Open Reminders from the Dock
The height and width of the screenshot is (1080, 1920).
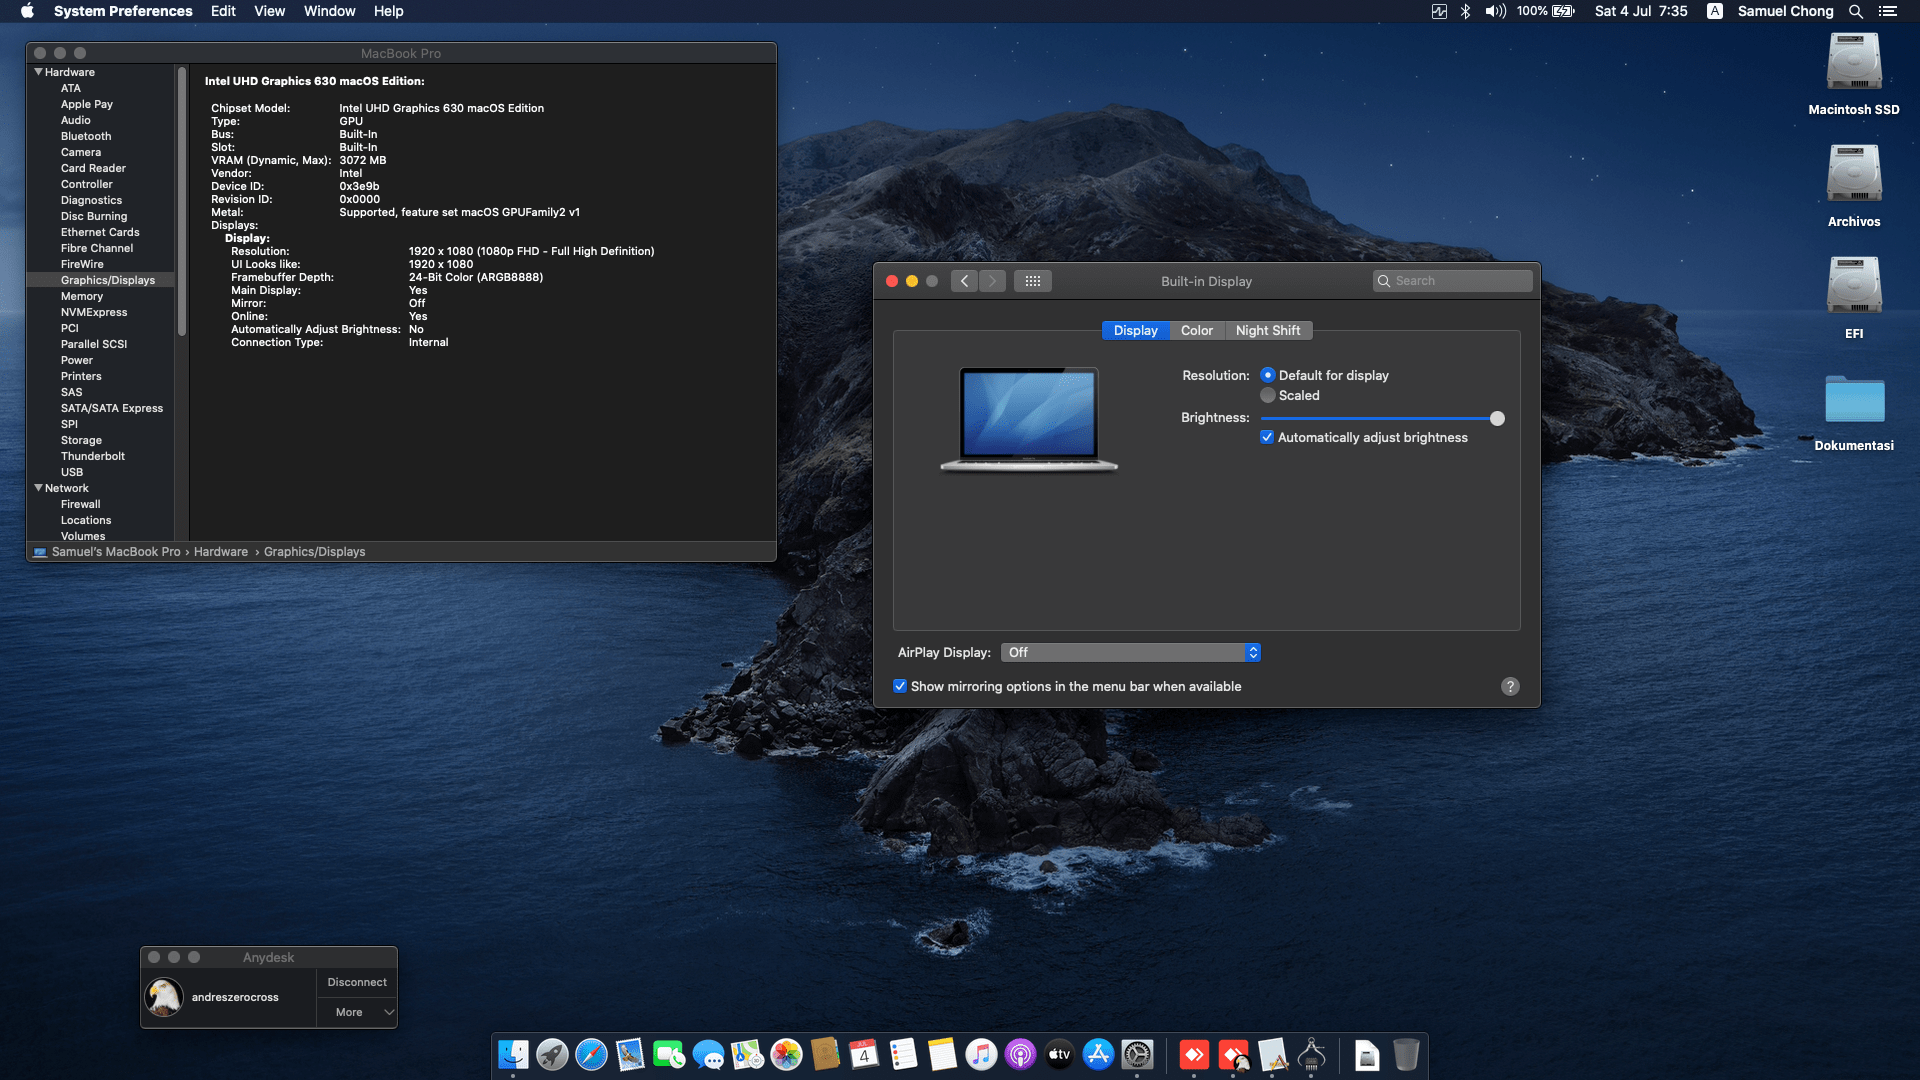(x=903, y=1054)
